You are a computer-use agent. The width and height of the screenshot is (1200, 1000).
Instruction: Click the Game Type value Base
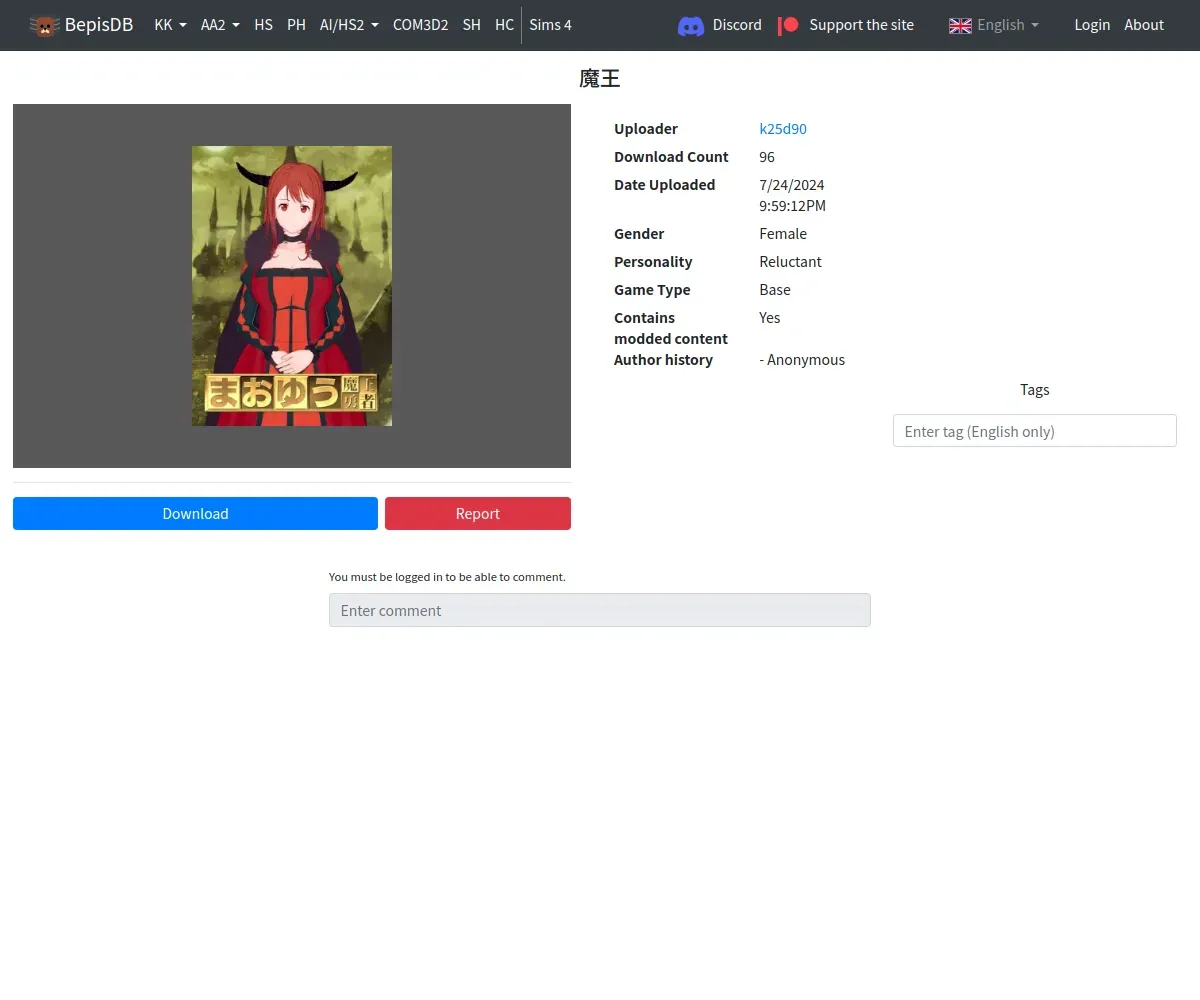(x=775, y=290)
